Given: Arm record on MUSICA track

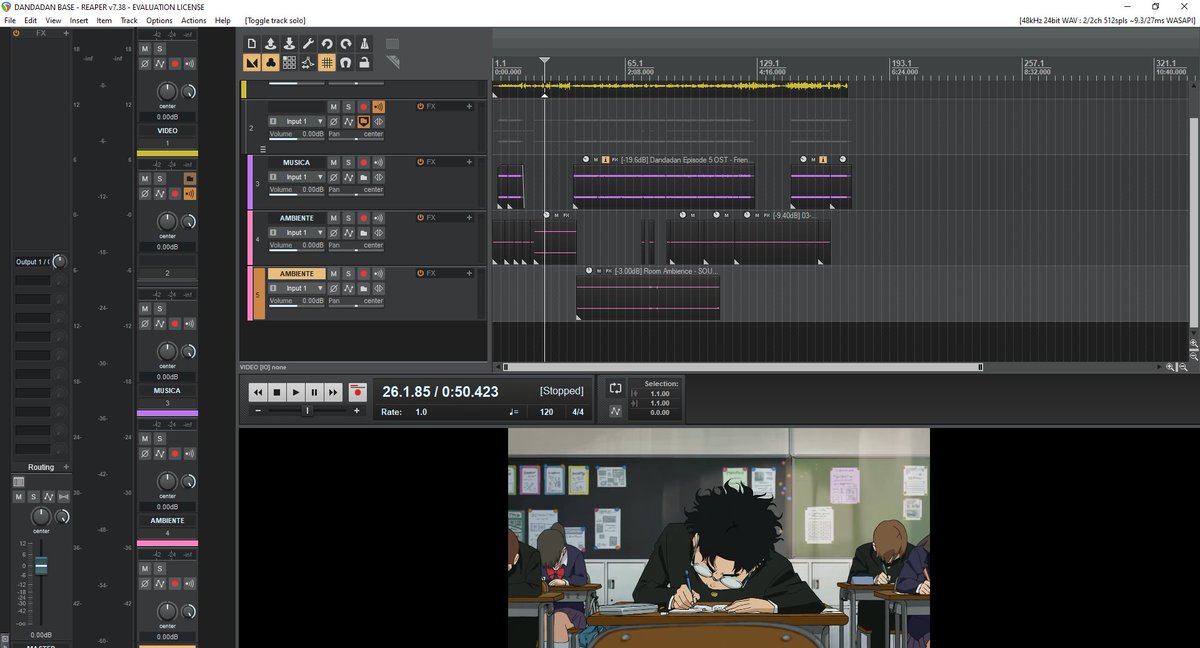Looking at the screenshot, I should [364, 162].
